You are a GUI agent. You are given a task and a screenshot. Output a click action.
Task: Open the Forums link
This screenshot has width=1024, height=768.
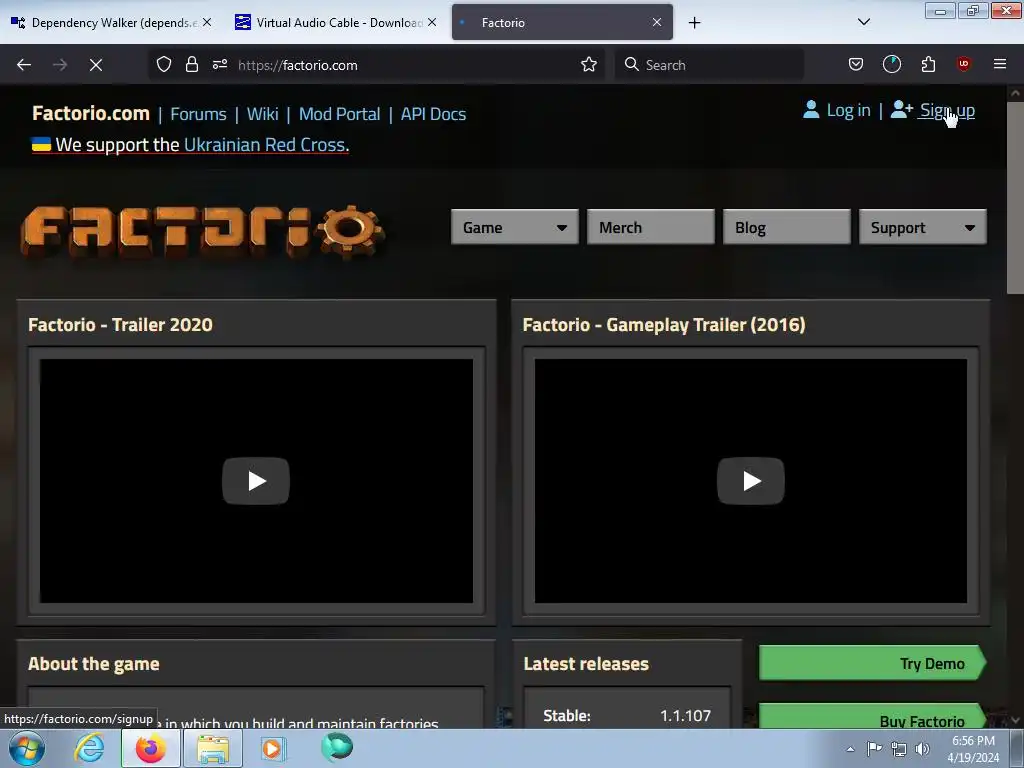[198, 114]
